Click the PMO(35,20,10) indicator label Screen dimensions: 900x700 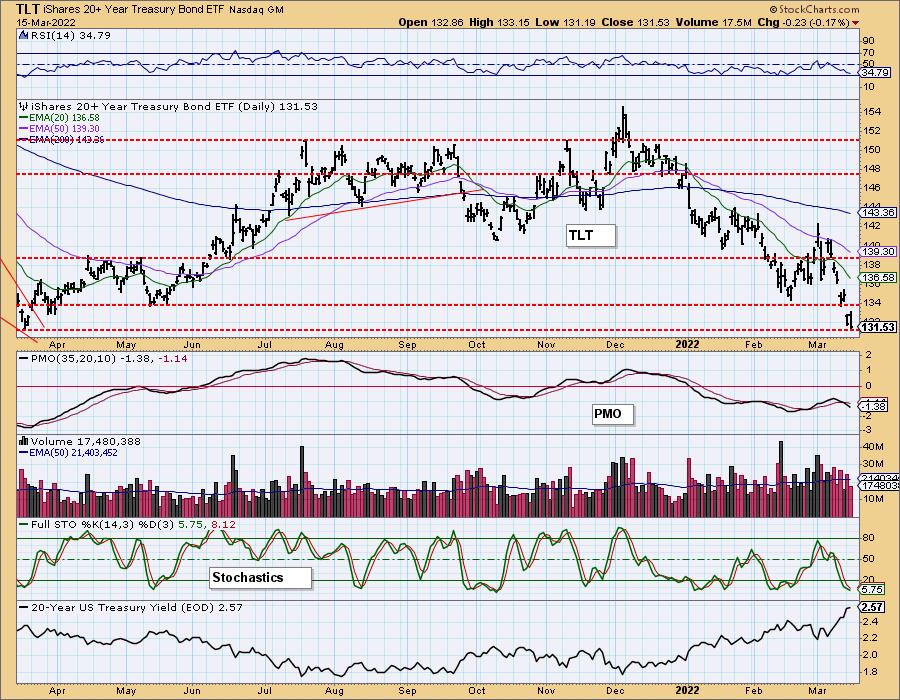pos(103,359)
